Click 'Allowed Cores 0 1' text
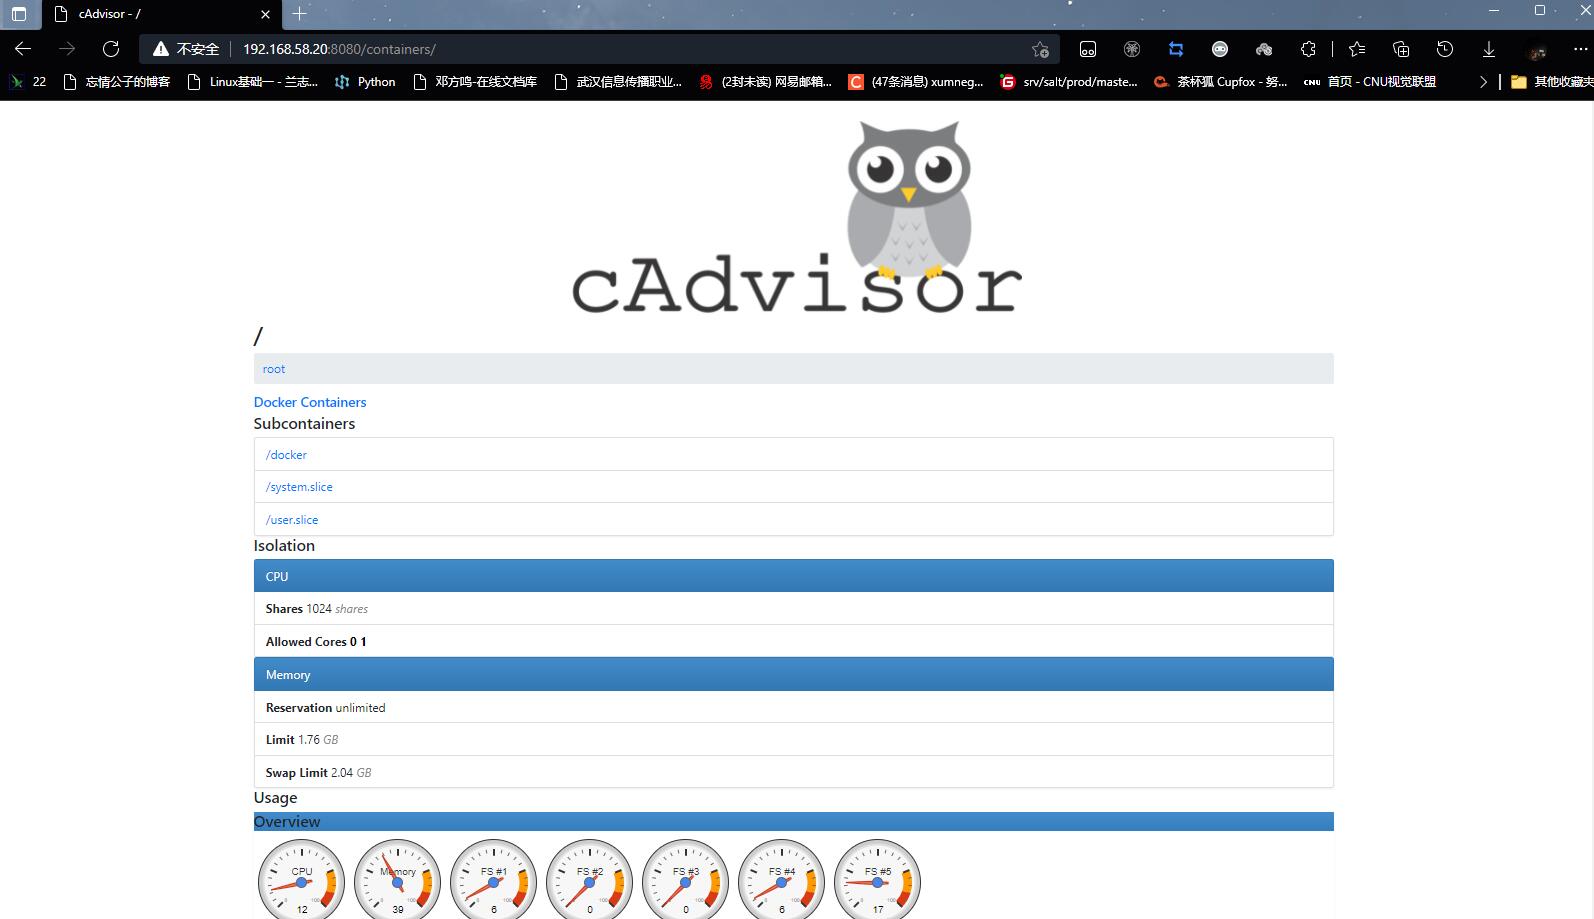1594x919 pixels. pos(316,642)
